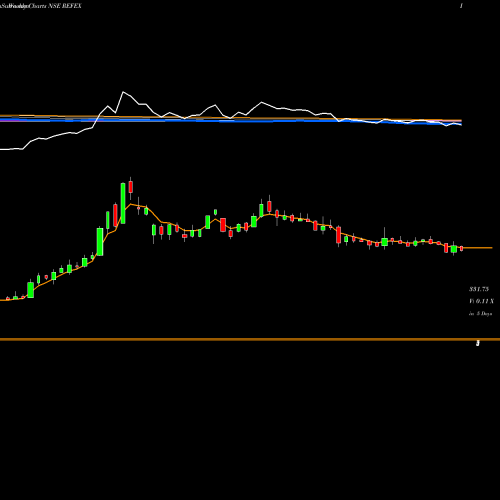Click the 'in 5 Days' label
This screenshot has height=500, width=500.
pyautogui.click(x=480, y=314)
